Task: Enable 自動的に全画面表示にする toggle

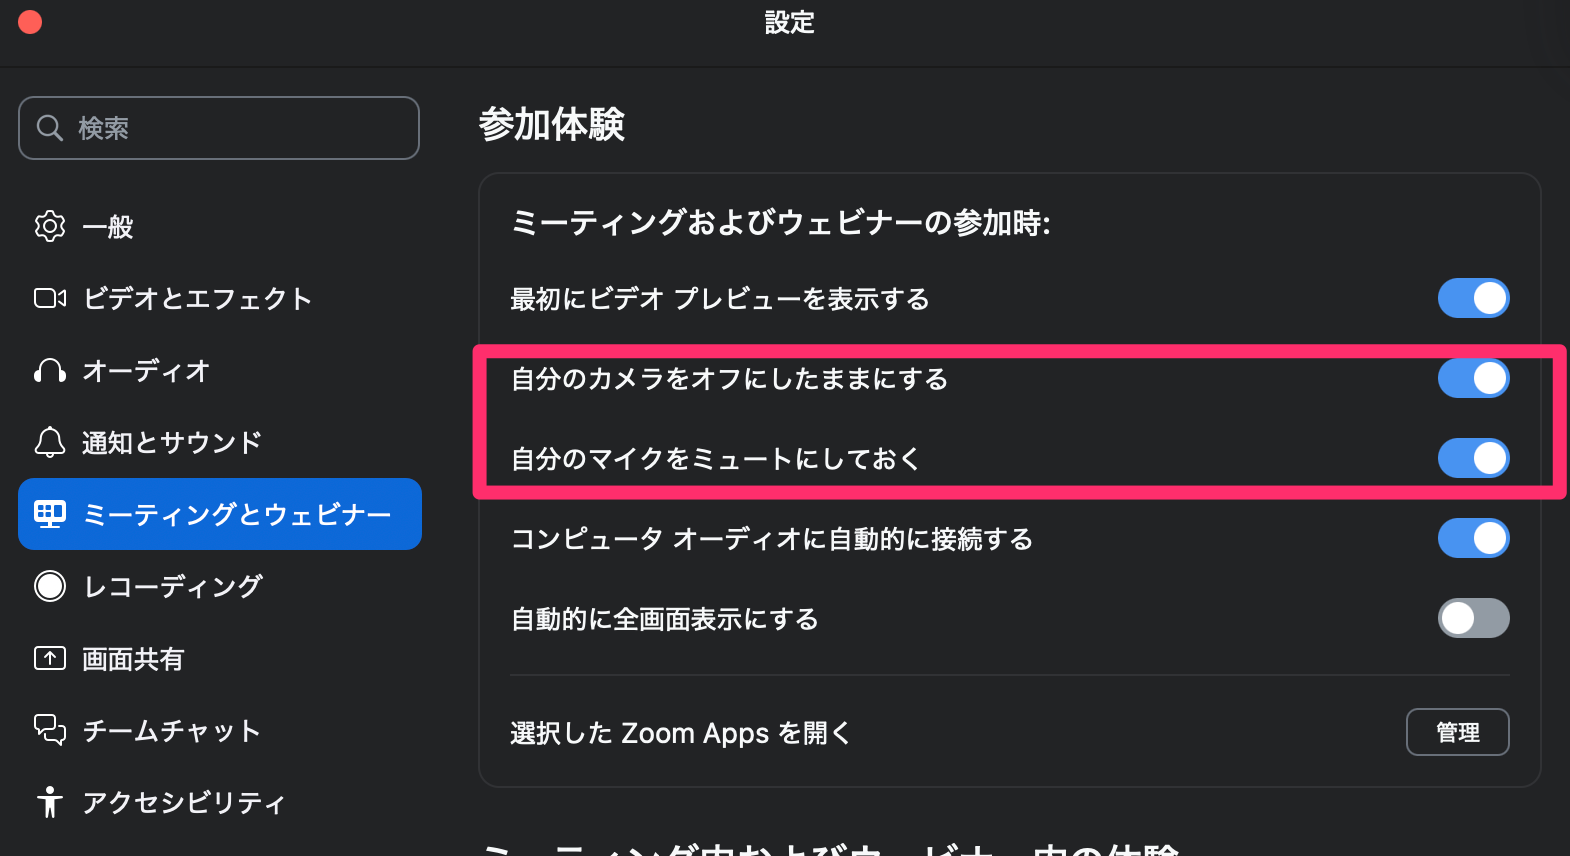Action: [1473, 618]
